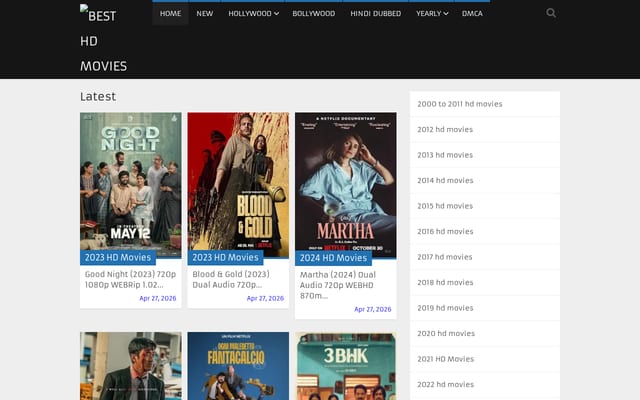This screenshot has width=640, height=400.
Task: Open the Good Night movie poster
Action: click(x=131, y=185)
